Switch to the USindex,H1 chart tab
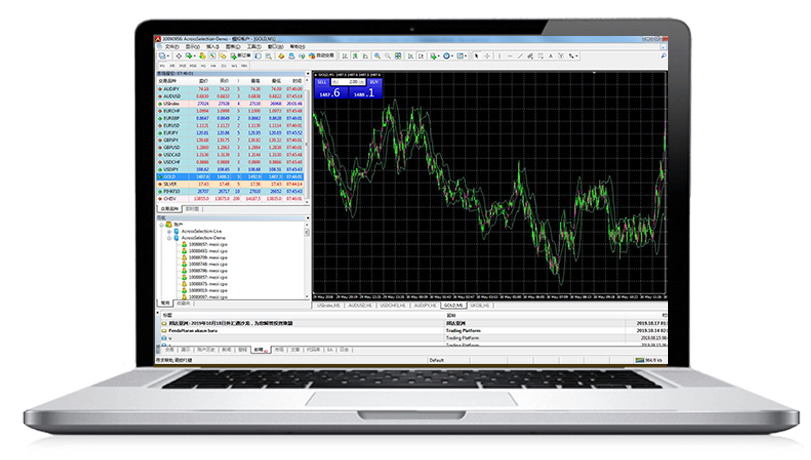Viewport: 811px width, 460px height. point(329,303)
